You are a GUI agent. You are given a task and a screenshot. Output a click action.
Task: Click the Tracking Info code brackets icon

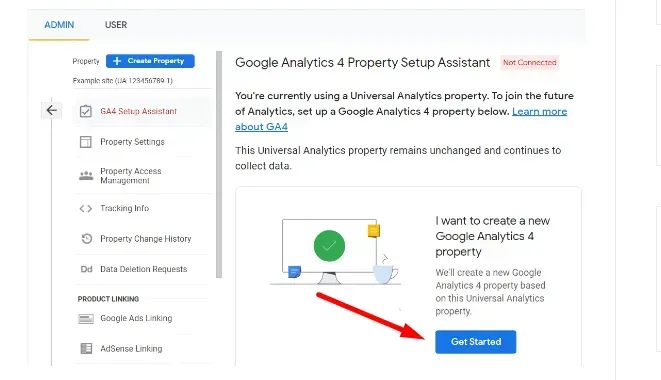[86, 208]
